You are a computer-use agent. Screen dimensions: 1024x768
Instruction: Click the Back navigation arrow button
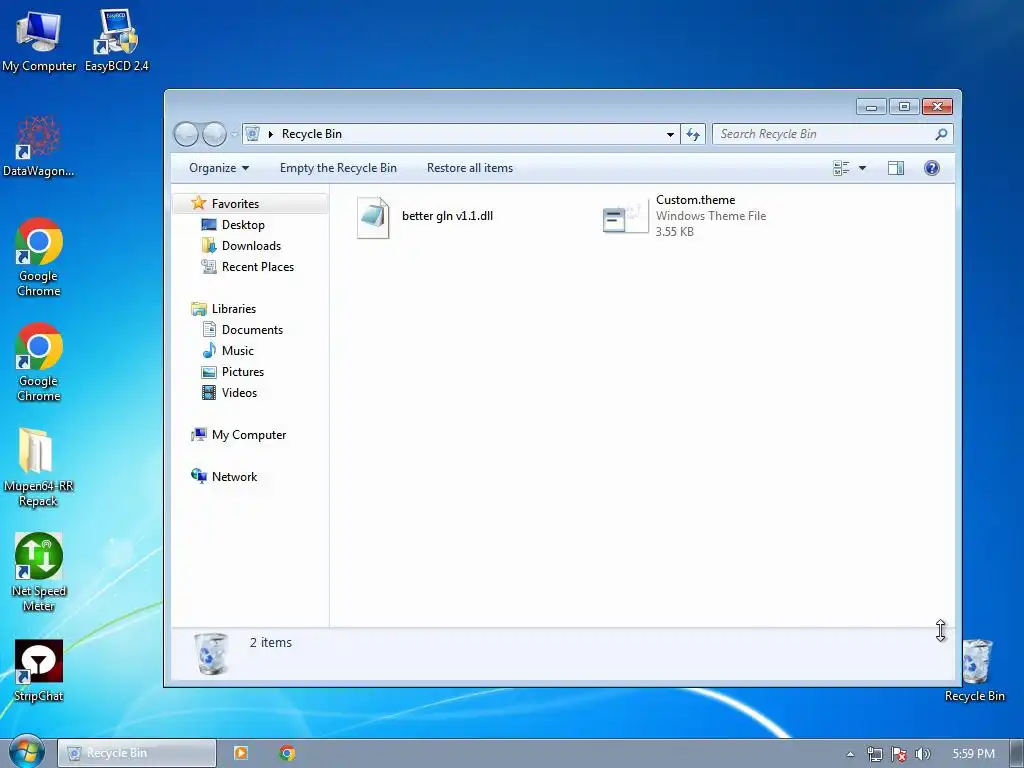click(x=186, y=134)
